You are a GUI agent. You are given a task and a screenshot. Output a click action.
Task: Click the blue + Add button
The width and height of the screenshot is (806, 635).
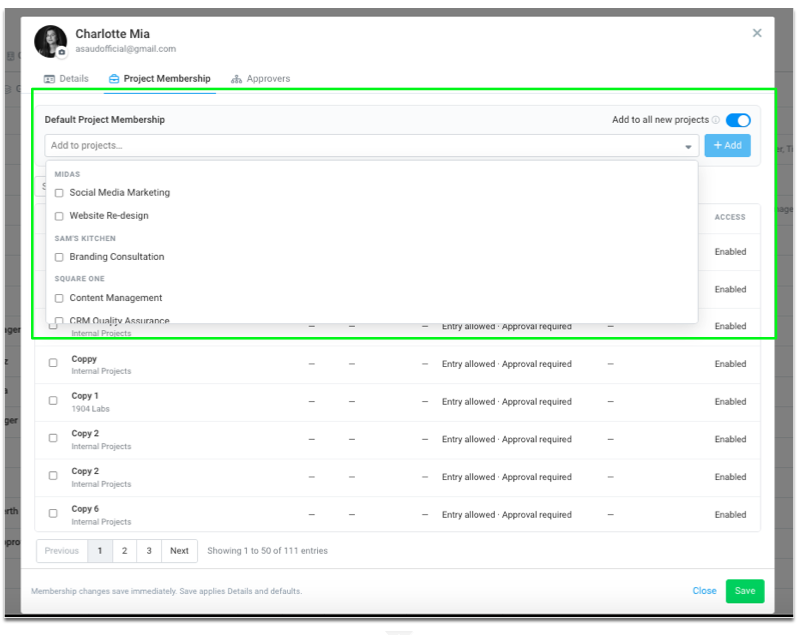(x=727, y=146)
